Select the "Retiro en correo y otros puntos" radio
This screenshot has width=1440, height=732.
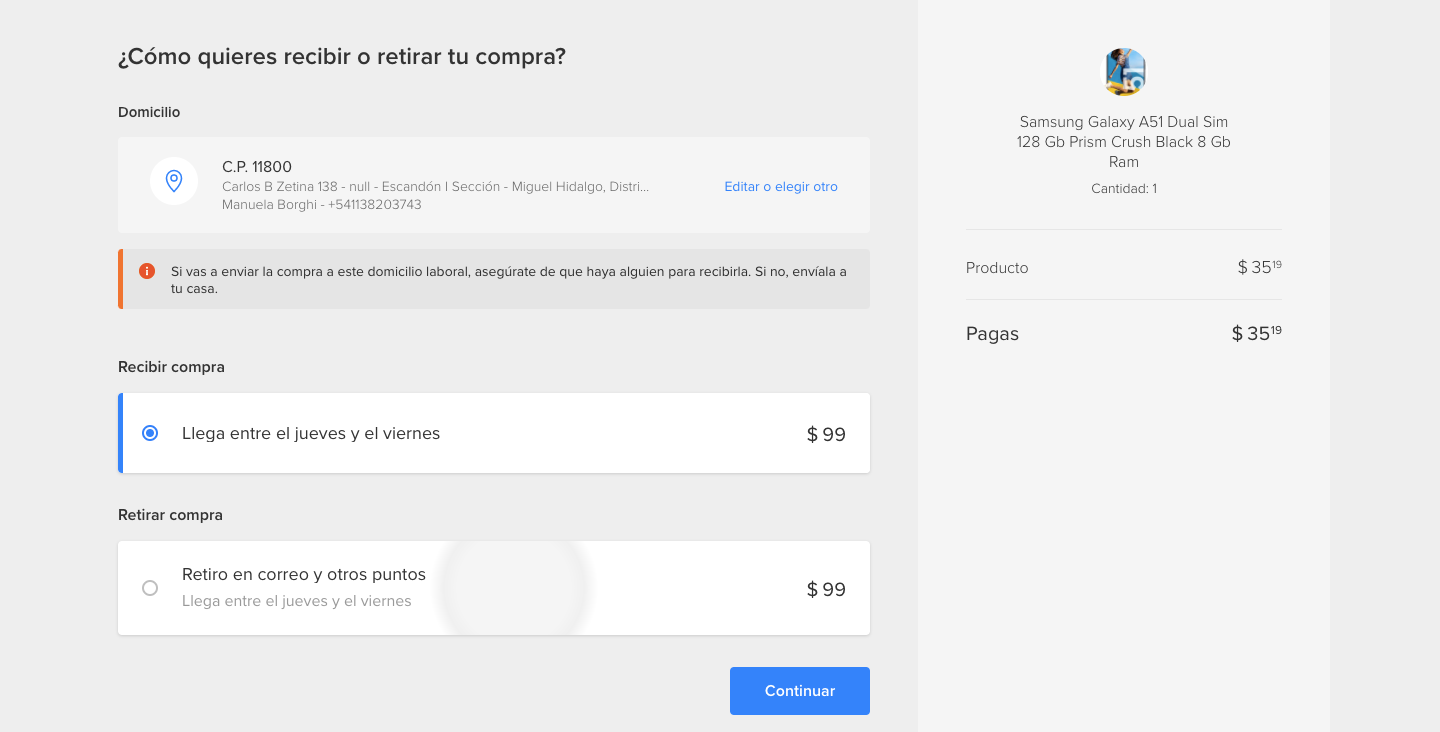point(150,588)
